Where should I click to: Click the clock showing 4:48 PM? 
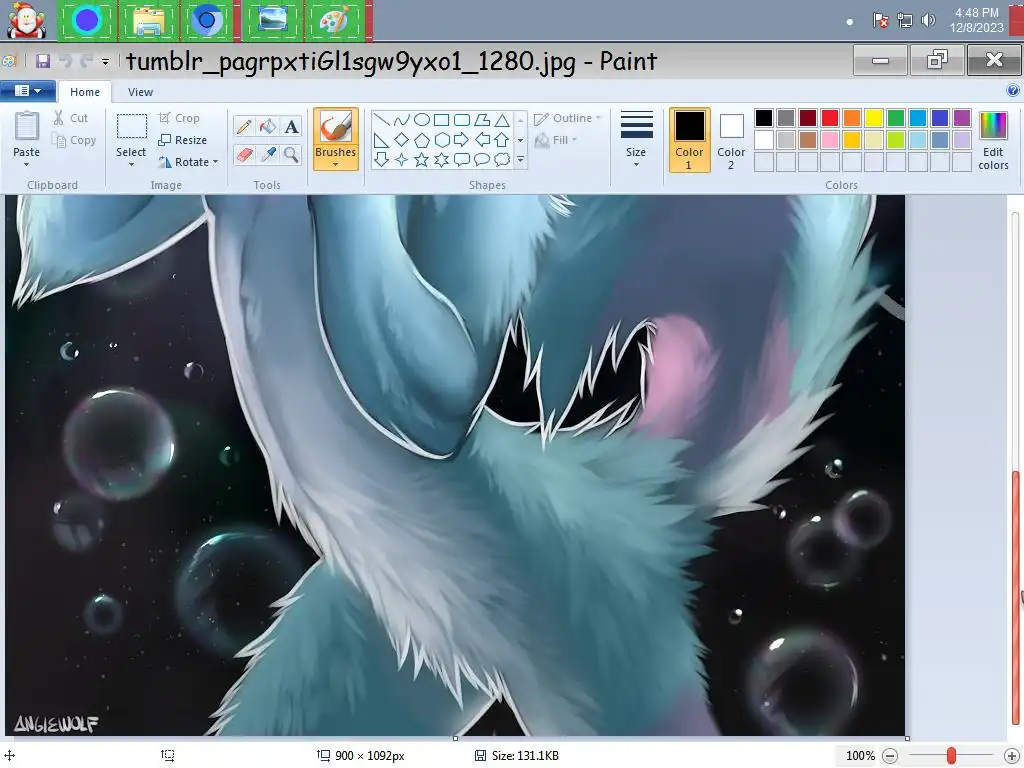[x=977, y=12]
